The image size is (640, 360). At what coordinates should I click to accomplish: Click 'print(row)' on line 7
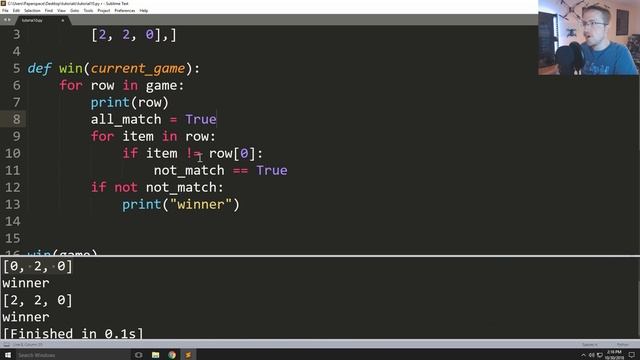(x=129, y=102)
